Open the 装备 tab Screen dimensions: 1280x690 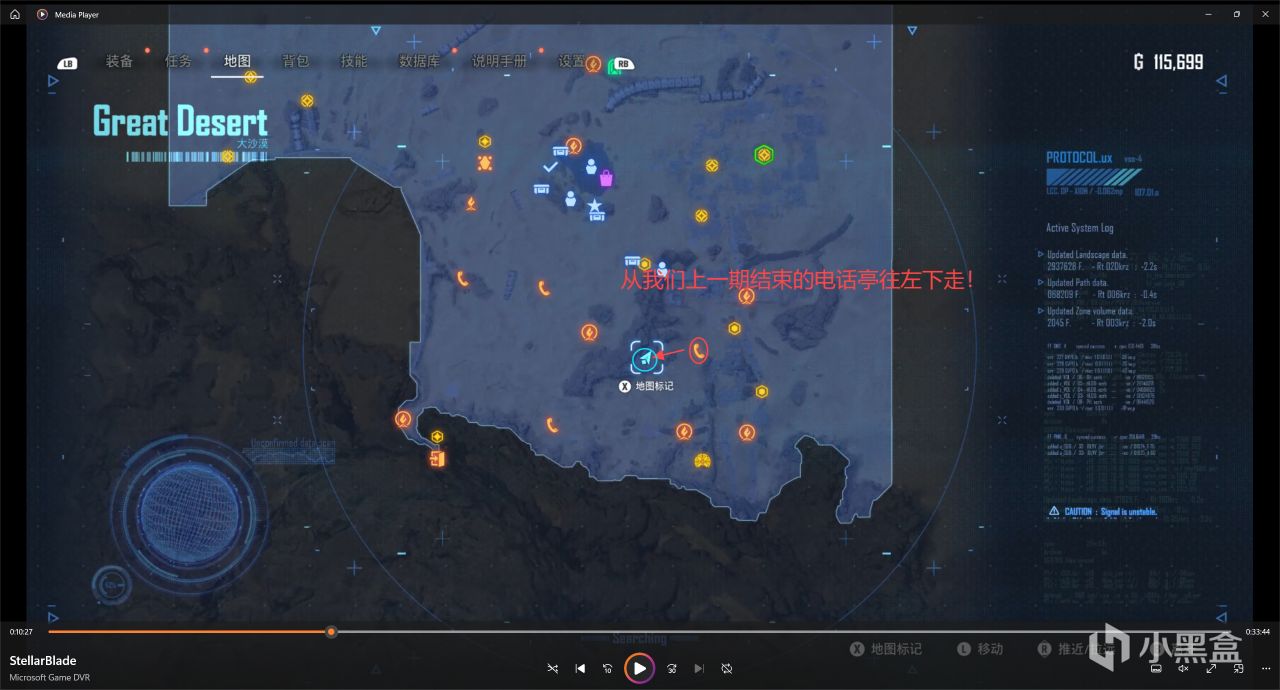pos(119,61)
